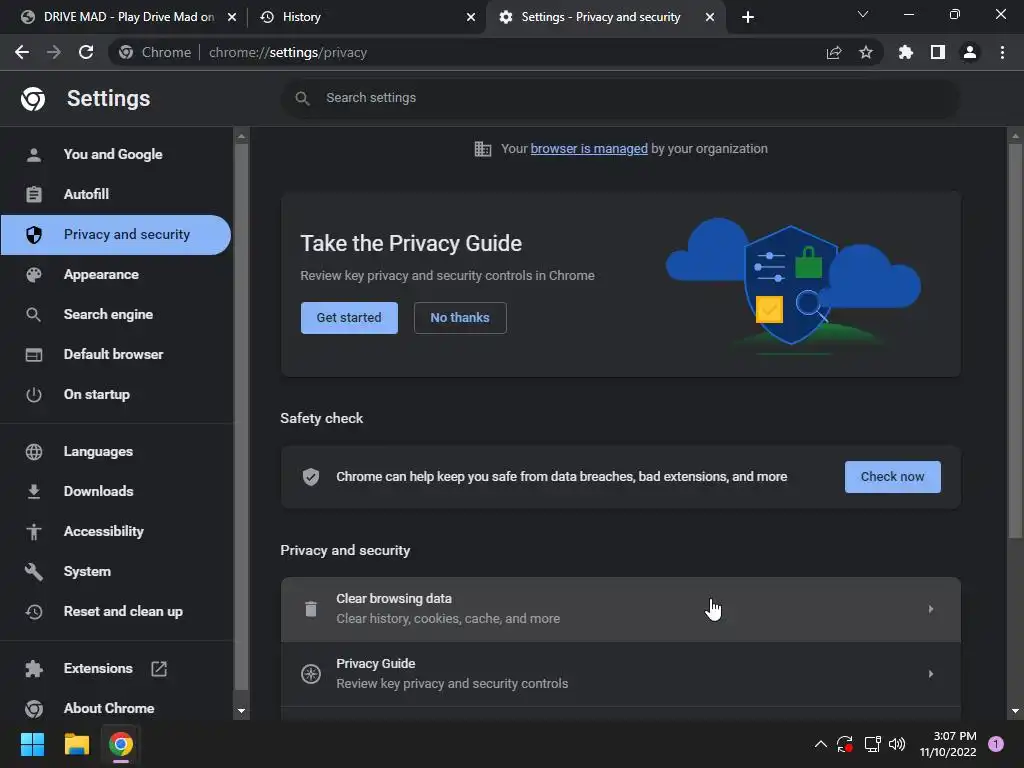This screenshot has width=1024, height=768.
Task: Run Safety check with Check now
Action: 893,477
